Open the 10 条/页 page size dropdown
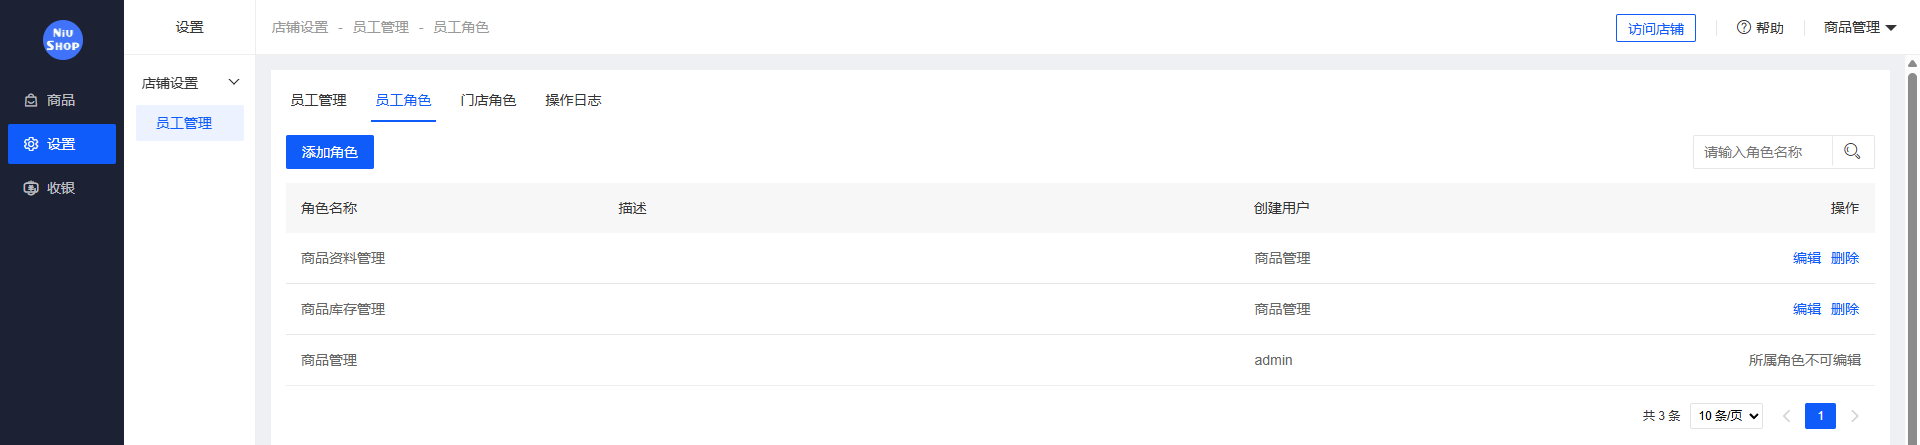1920x445 pixels. [1727, 416]
